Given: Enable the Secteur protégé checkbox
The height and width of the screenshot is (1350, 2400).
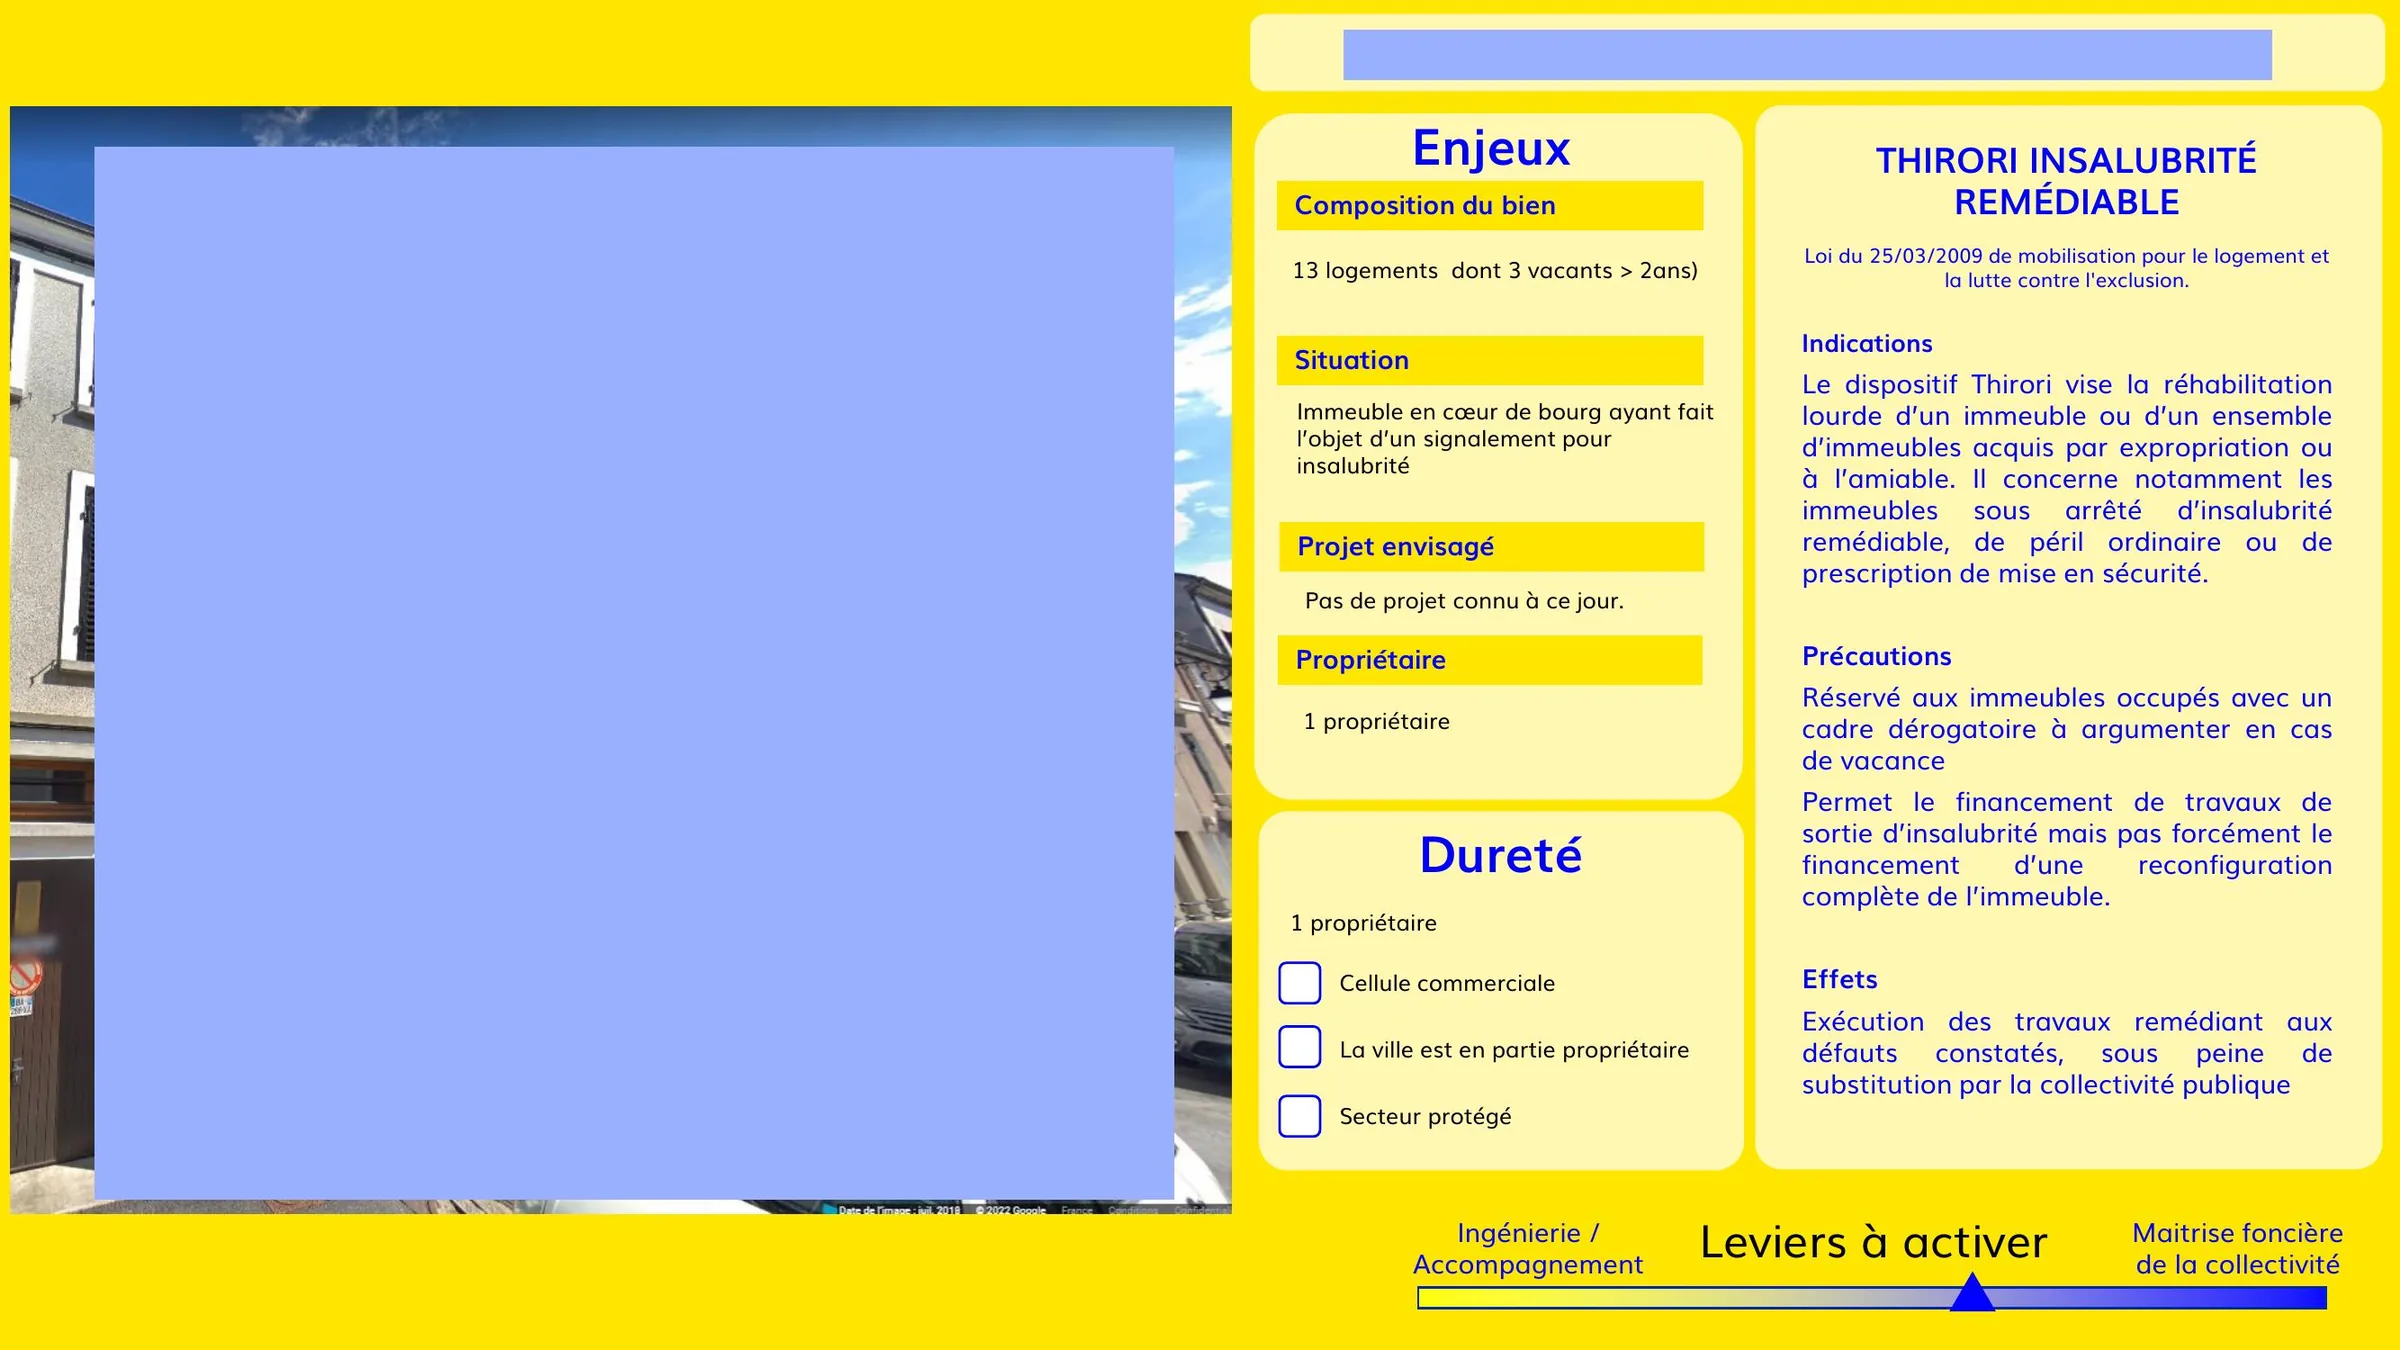Looking at the screenshot, I should coord(1299,1116).
